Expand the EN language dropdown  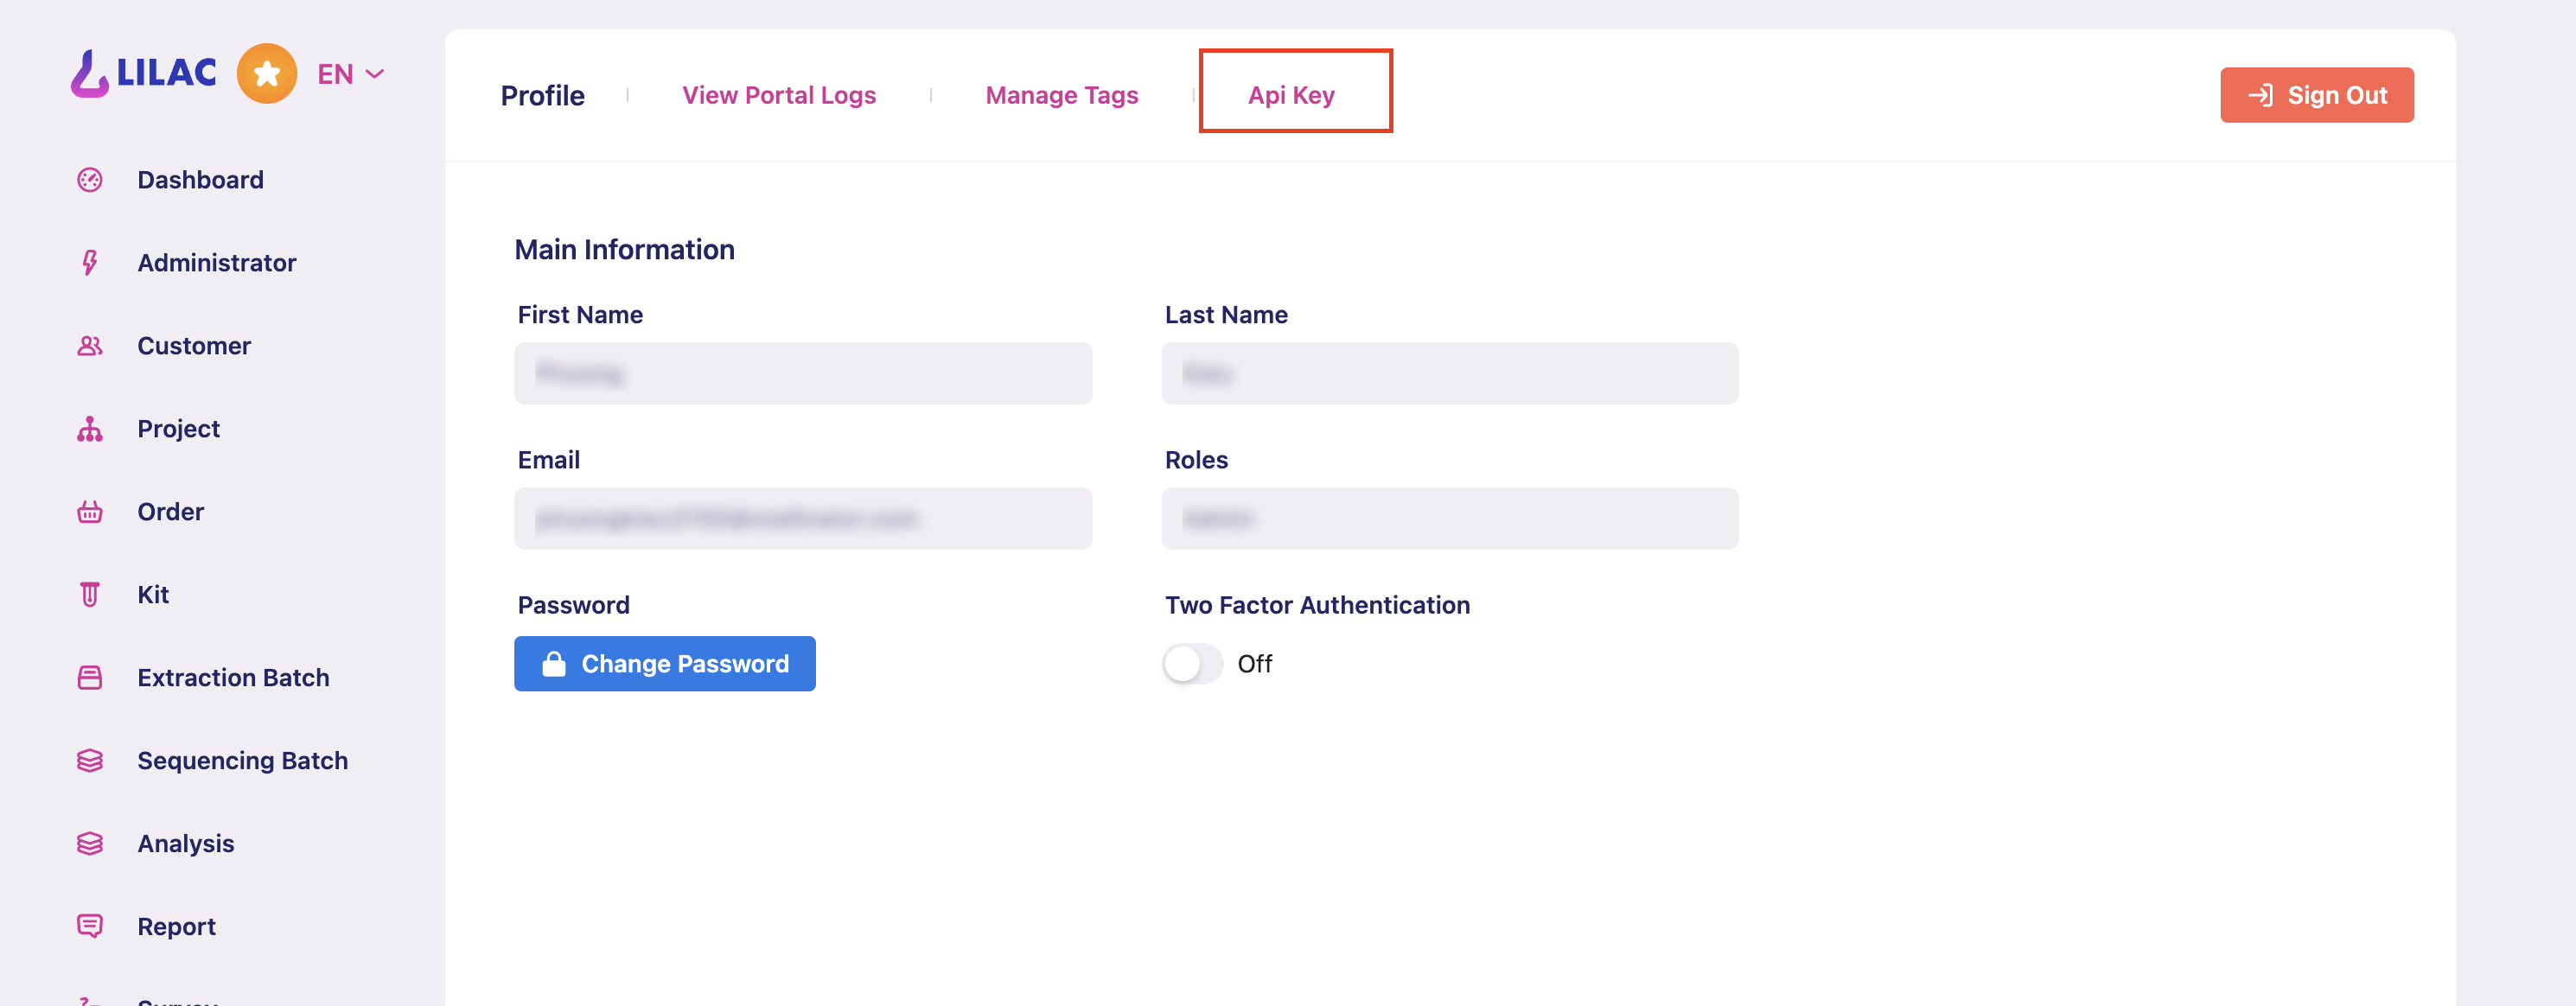pos(350,74)
